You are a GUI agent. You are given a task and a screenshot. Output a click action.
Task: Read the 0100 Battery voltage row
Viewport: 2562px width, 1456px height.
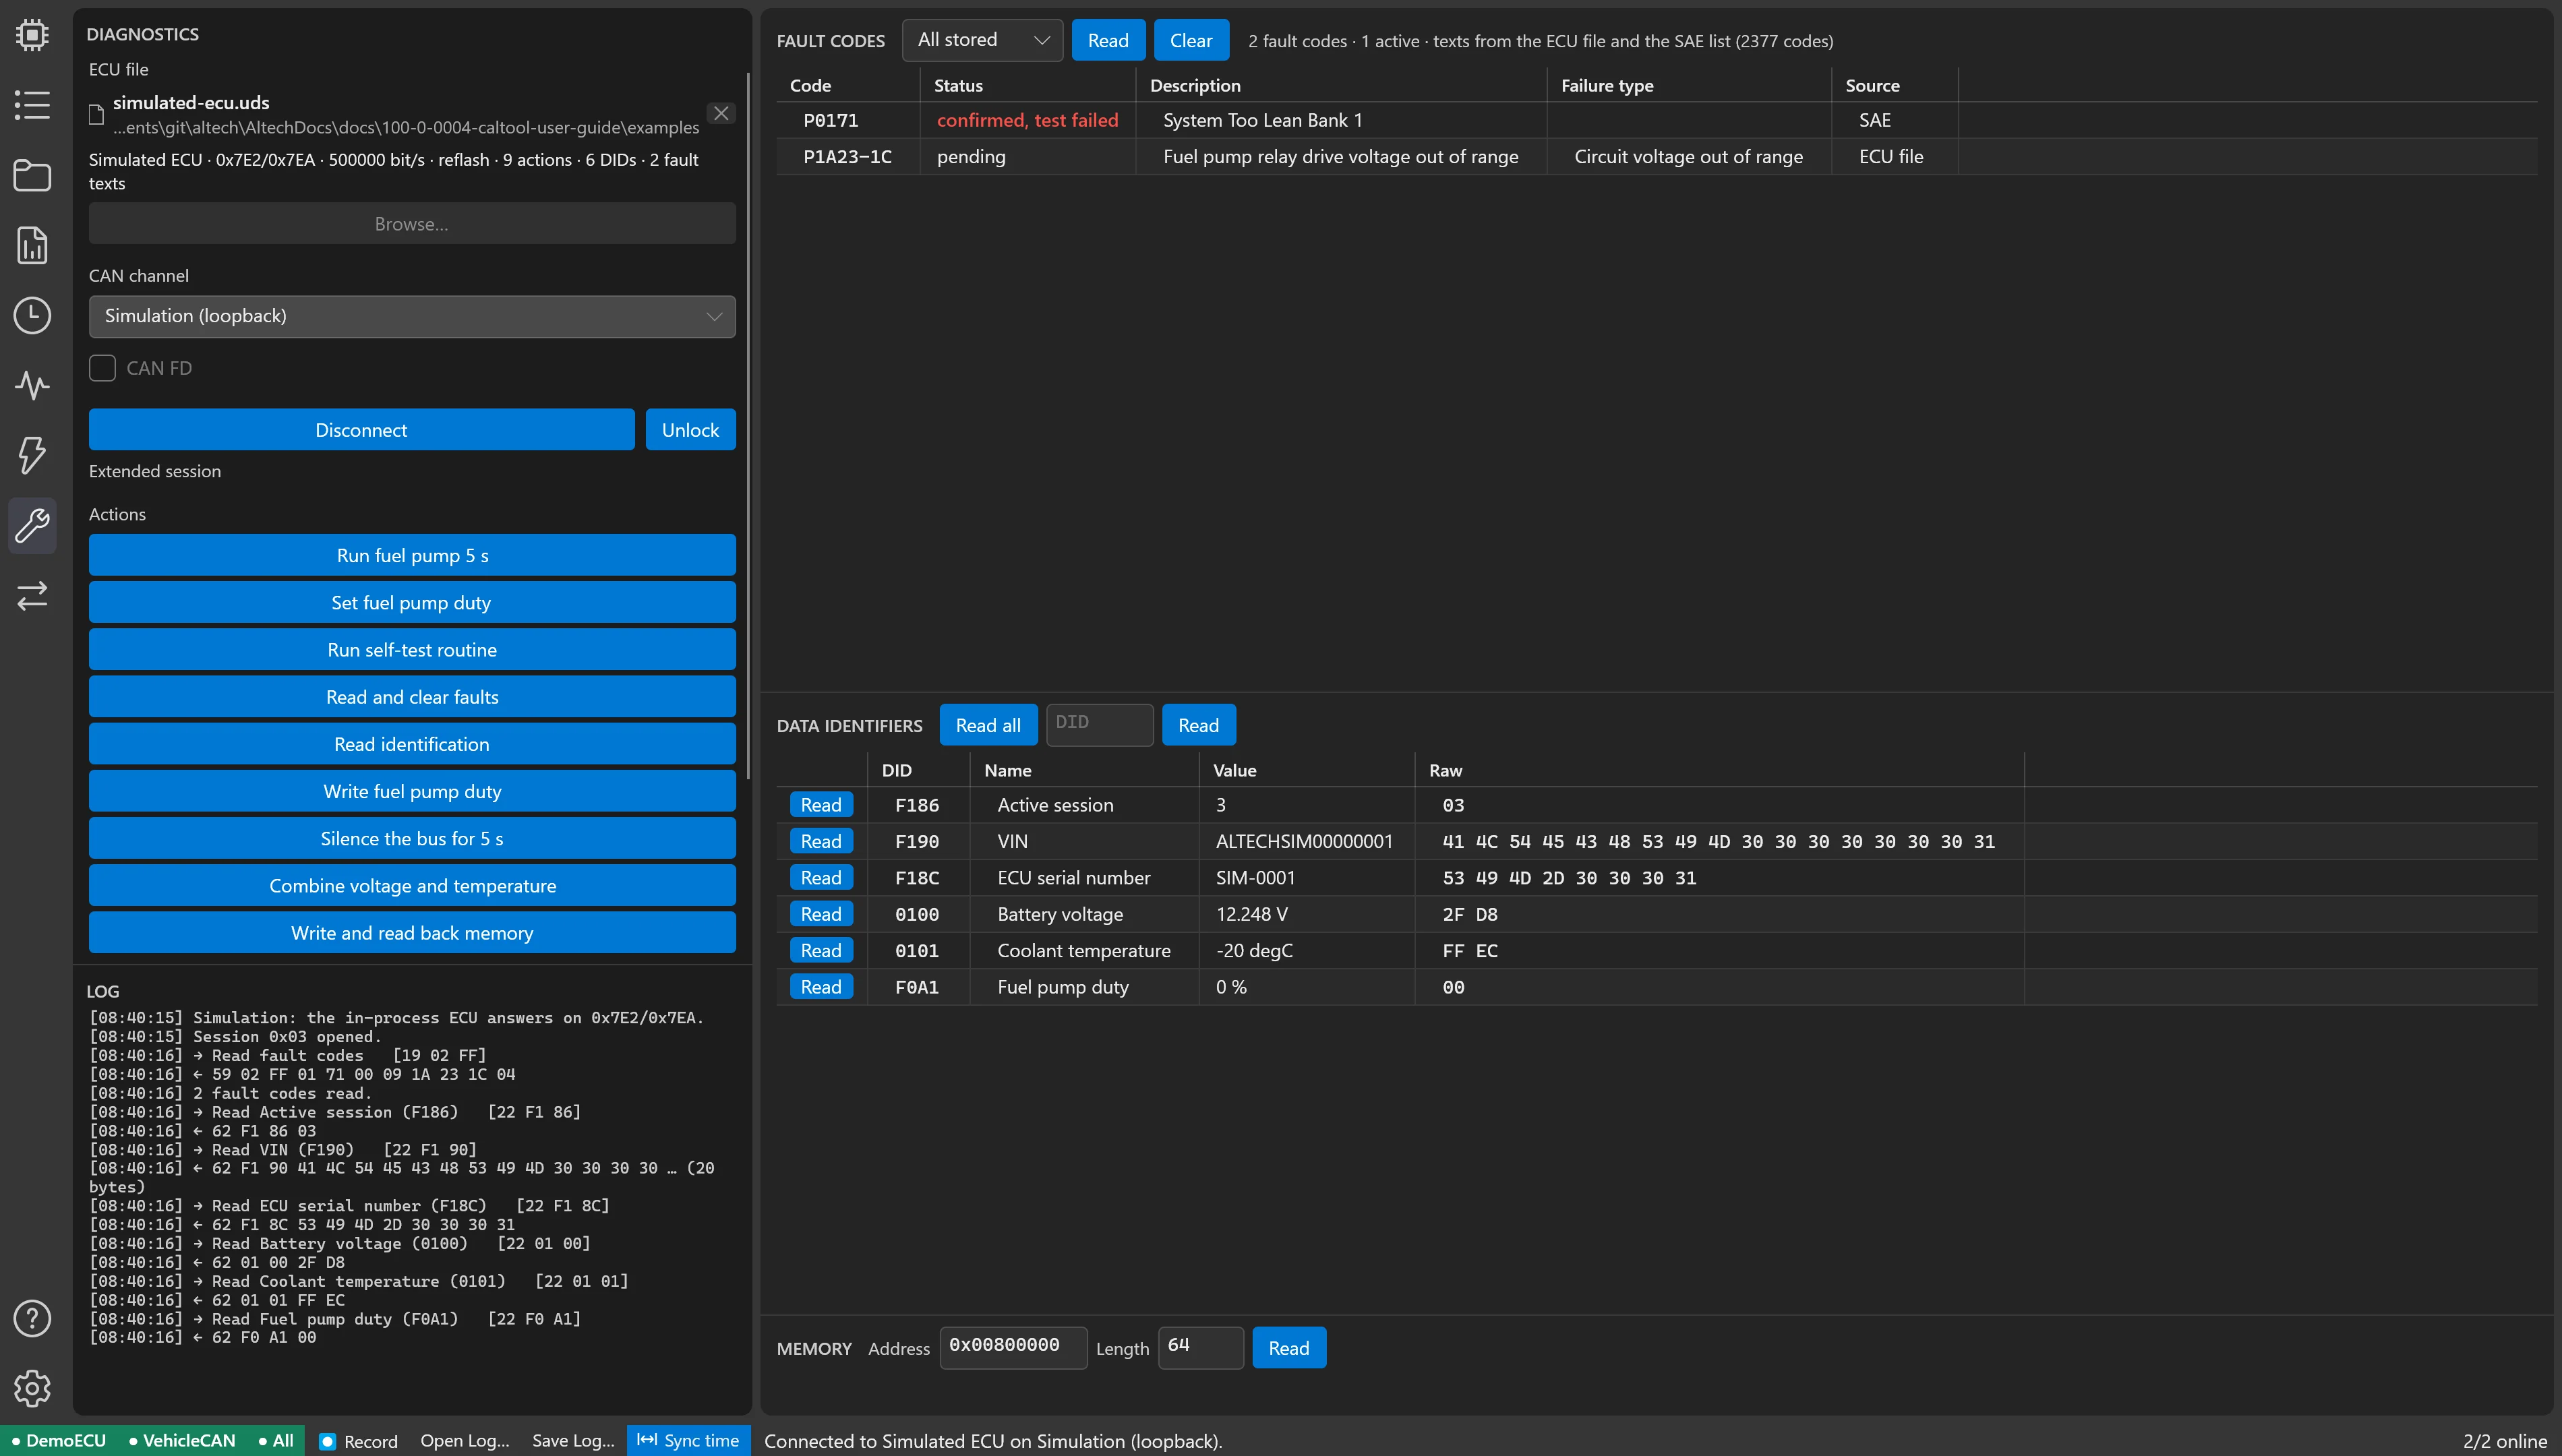(x=821, y=914)
